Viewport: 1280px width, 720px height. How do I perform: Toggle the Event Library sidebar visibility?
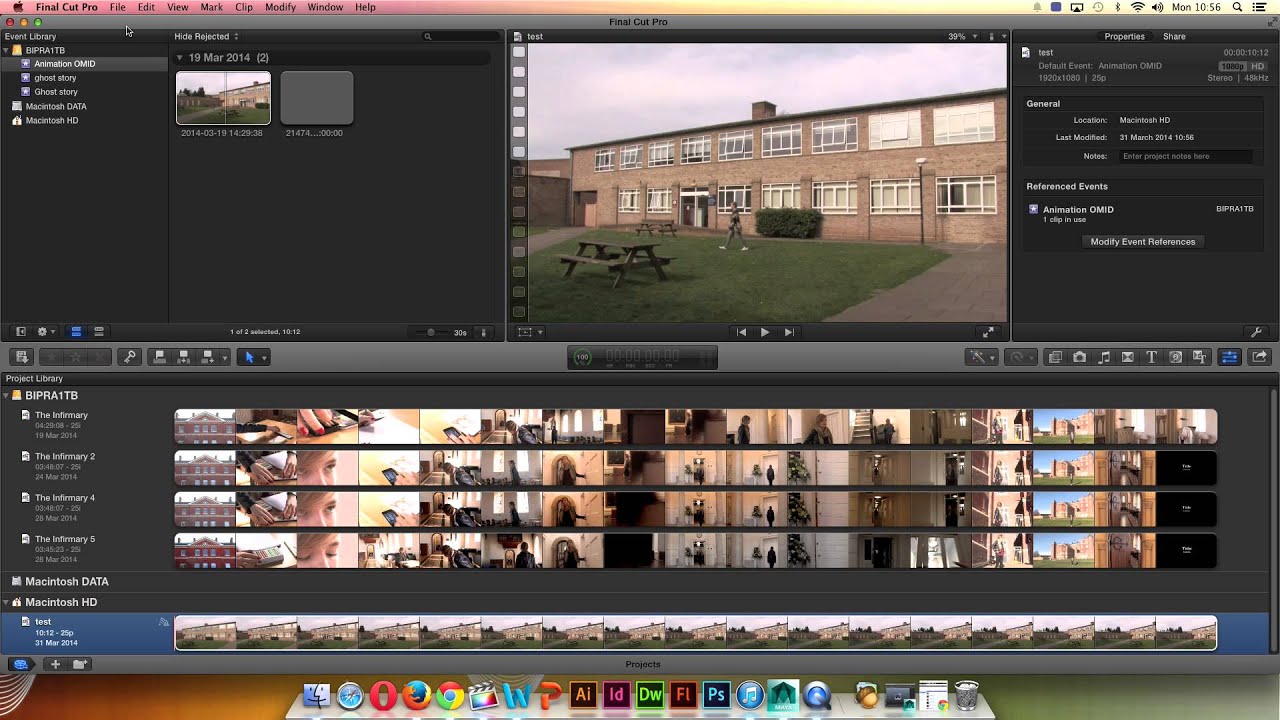[20, 332]
